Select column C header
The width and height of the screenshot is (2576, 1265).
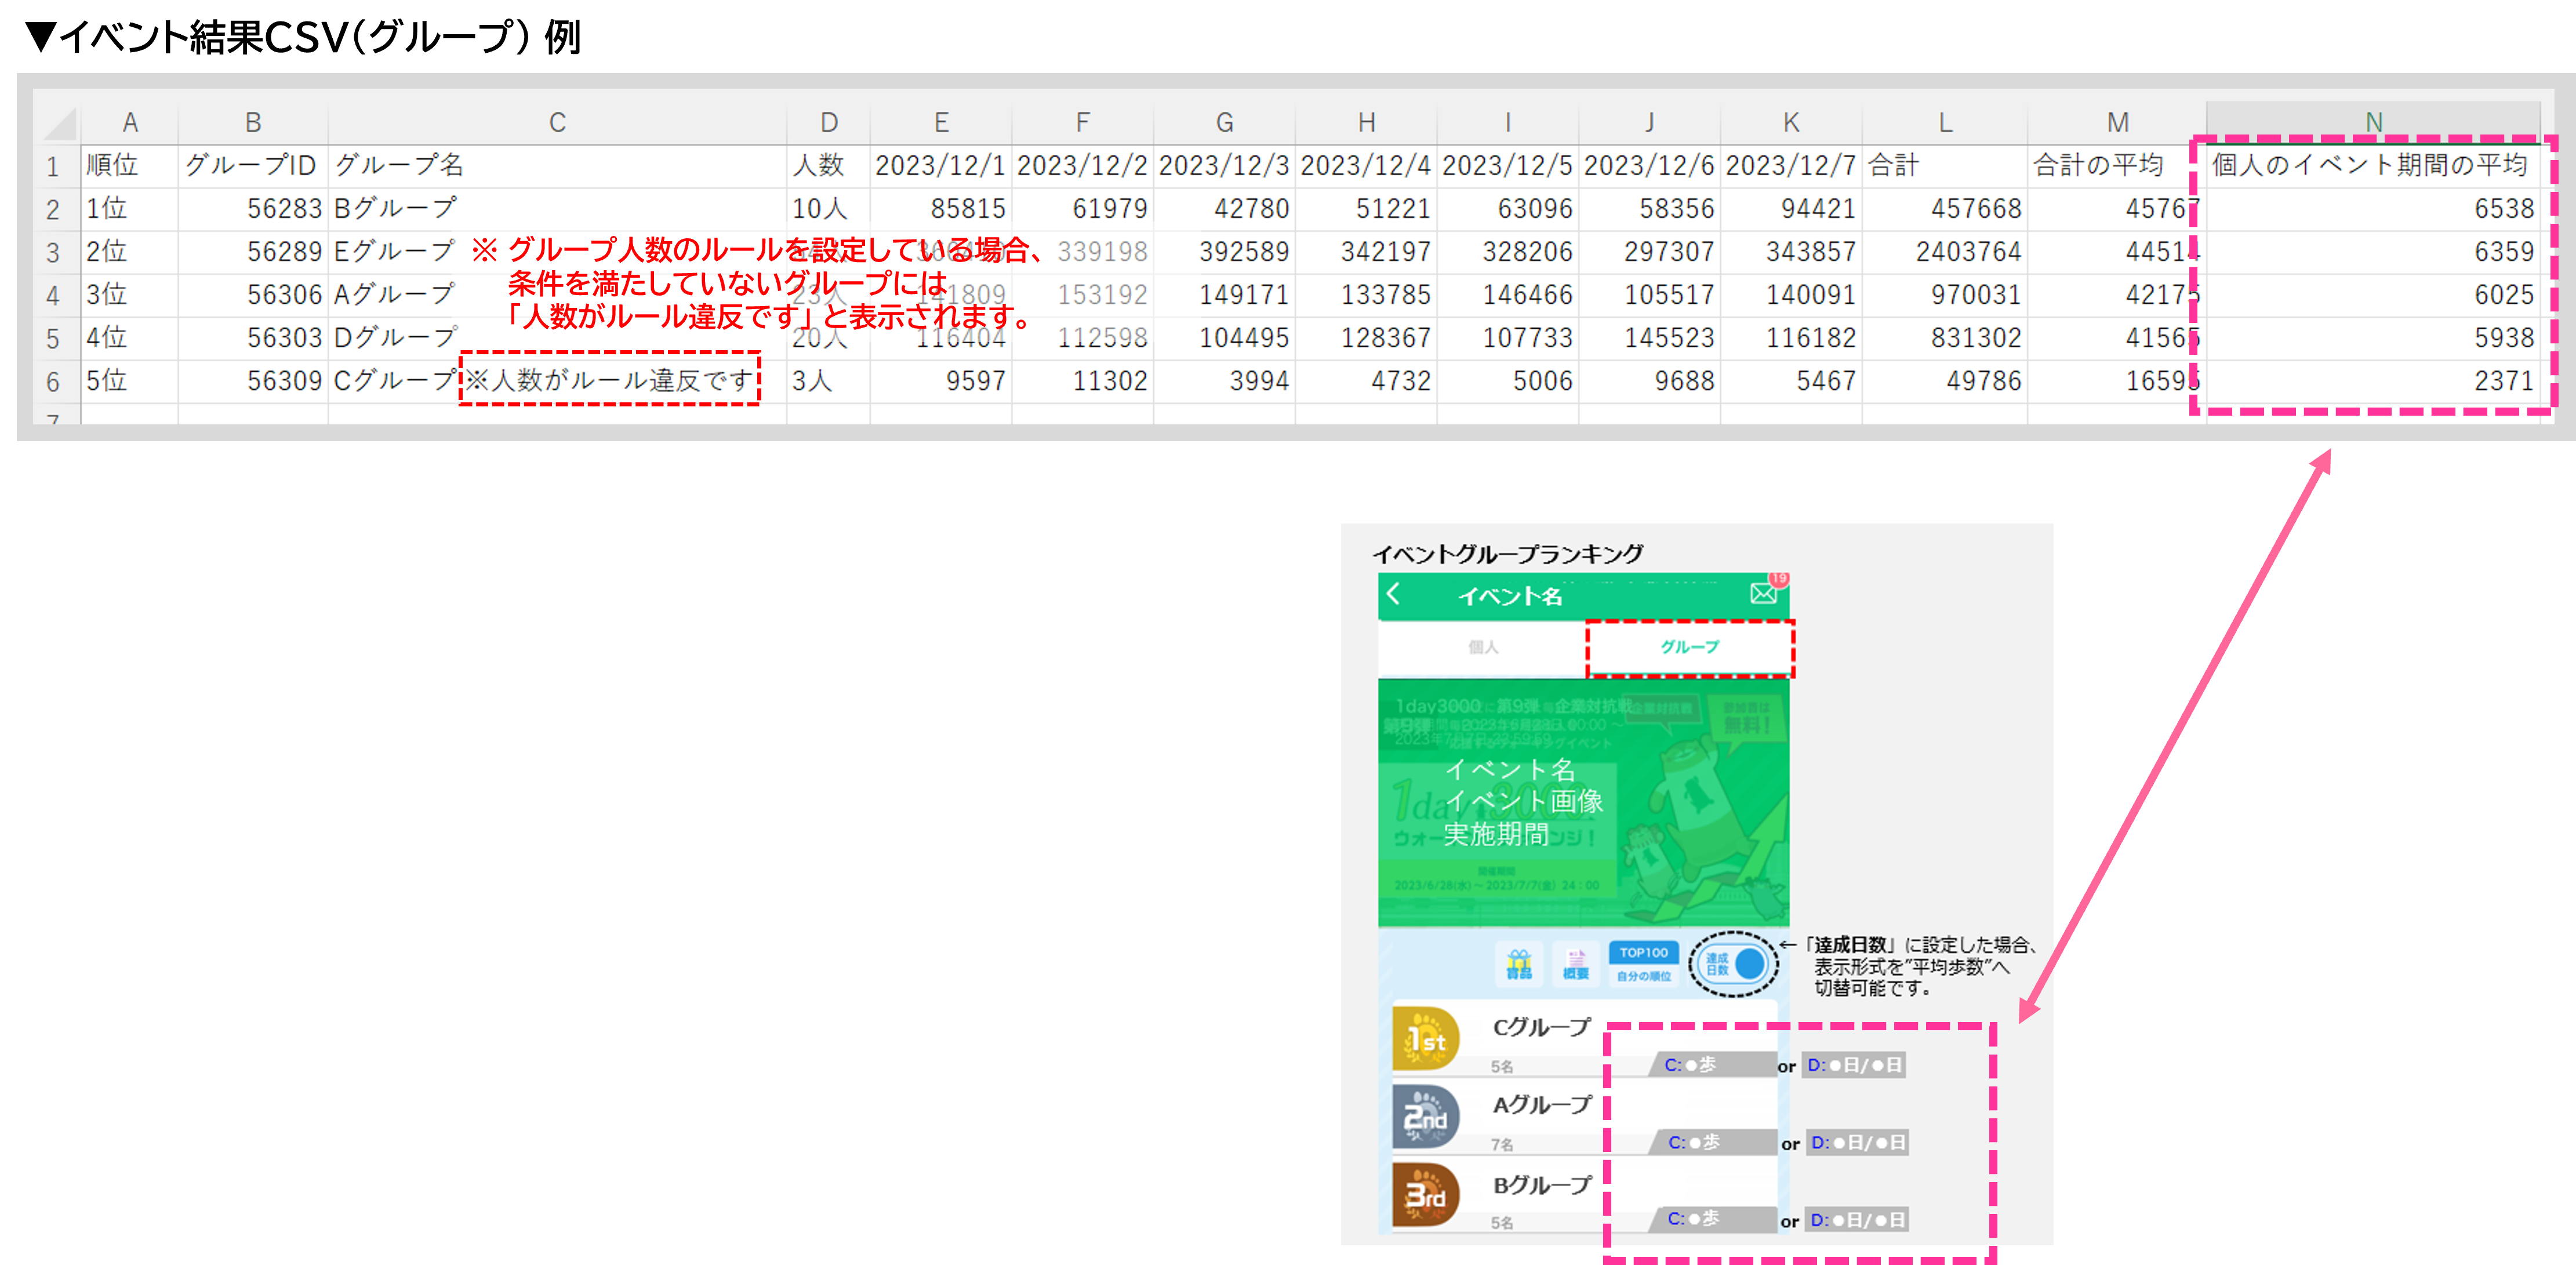pos(557,122)
